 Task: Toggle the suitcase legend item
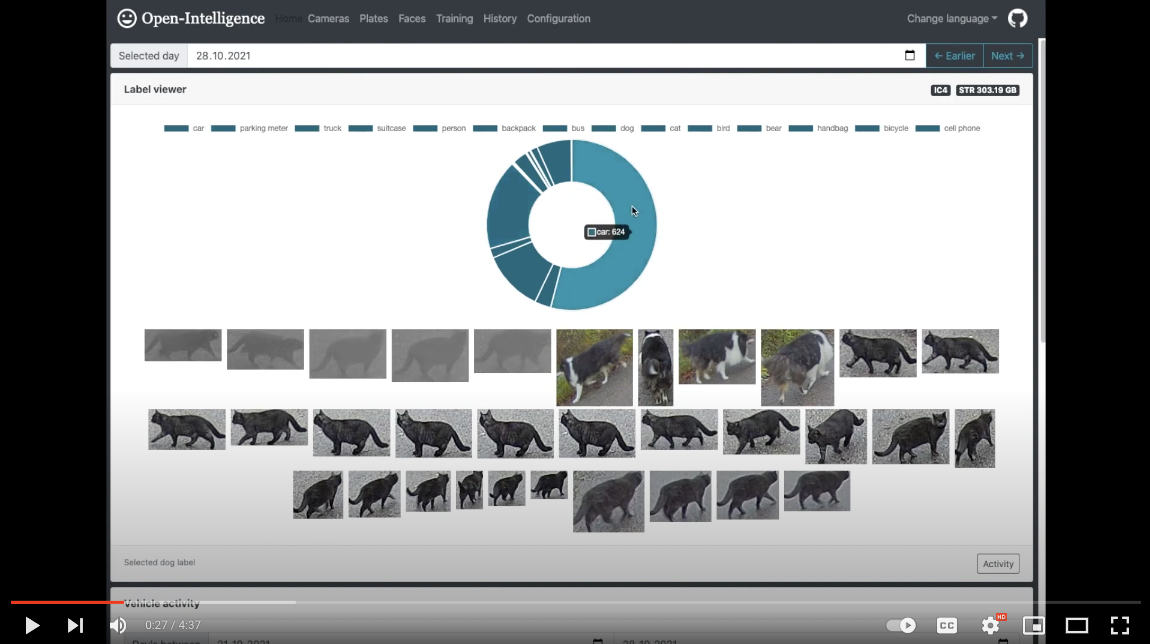377,128
